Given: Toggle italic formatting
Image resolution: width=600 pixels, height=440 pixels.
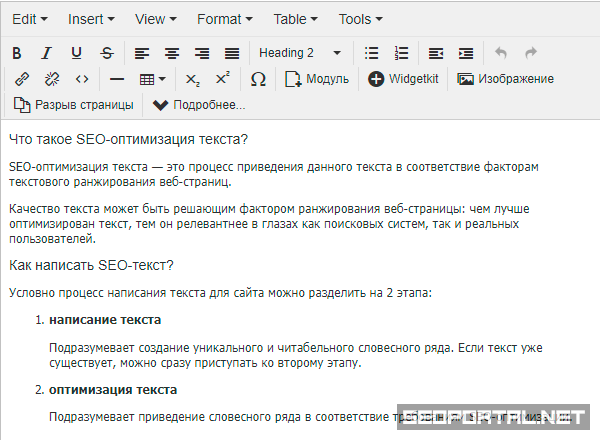Looking at the screenshot, I should (x=46, y=53).
